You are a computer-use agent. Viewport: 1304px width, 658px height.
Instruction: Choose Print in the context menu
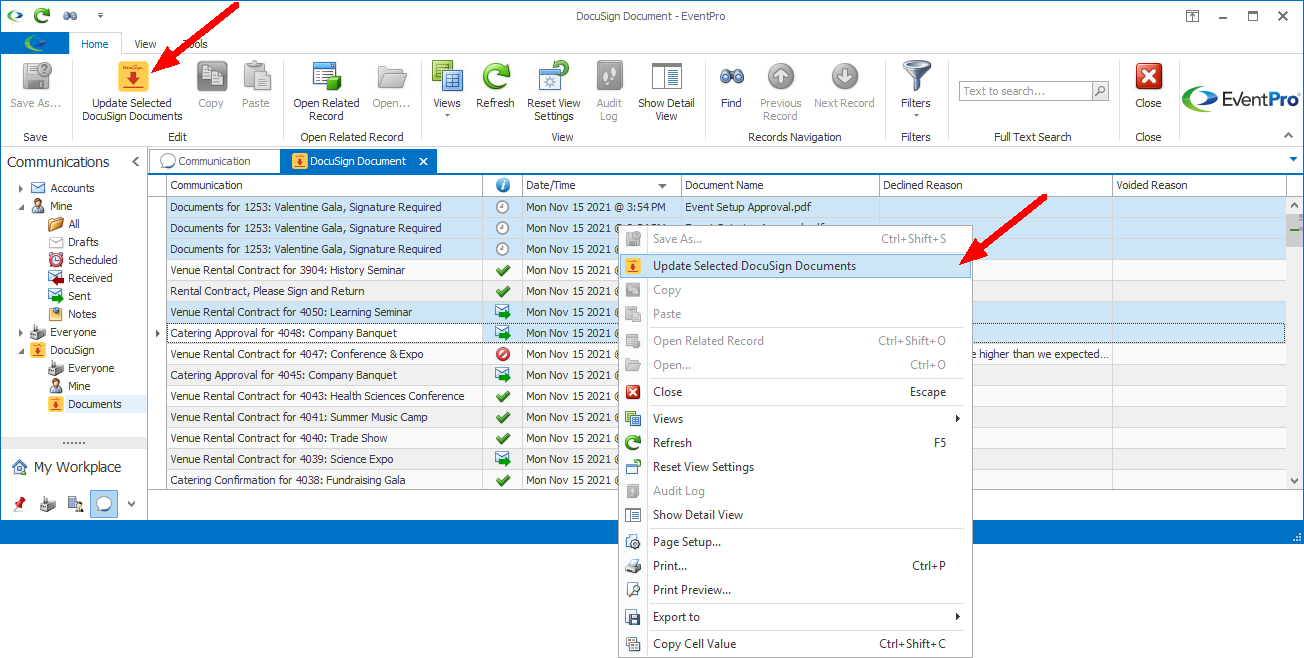tap(795, 566)
